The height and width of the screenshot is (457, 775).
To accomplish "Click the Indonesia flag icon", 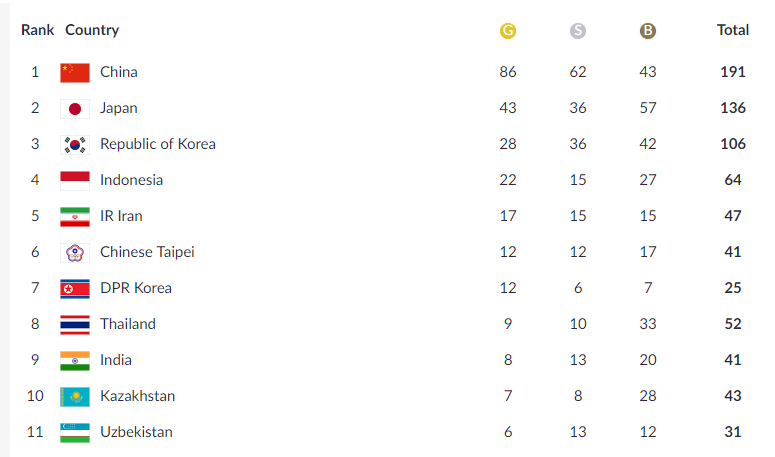I will (75, 181).
